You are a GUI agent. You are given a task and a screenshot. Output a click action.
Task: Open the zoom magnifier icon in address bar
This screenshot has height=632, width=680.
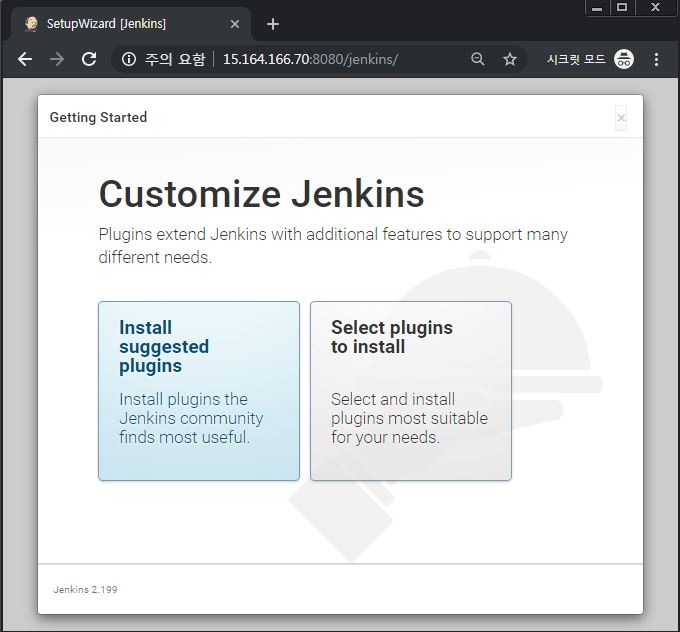(477, 59)
